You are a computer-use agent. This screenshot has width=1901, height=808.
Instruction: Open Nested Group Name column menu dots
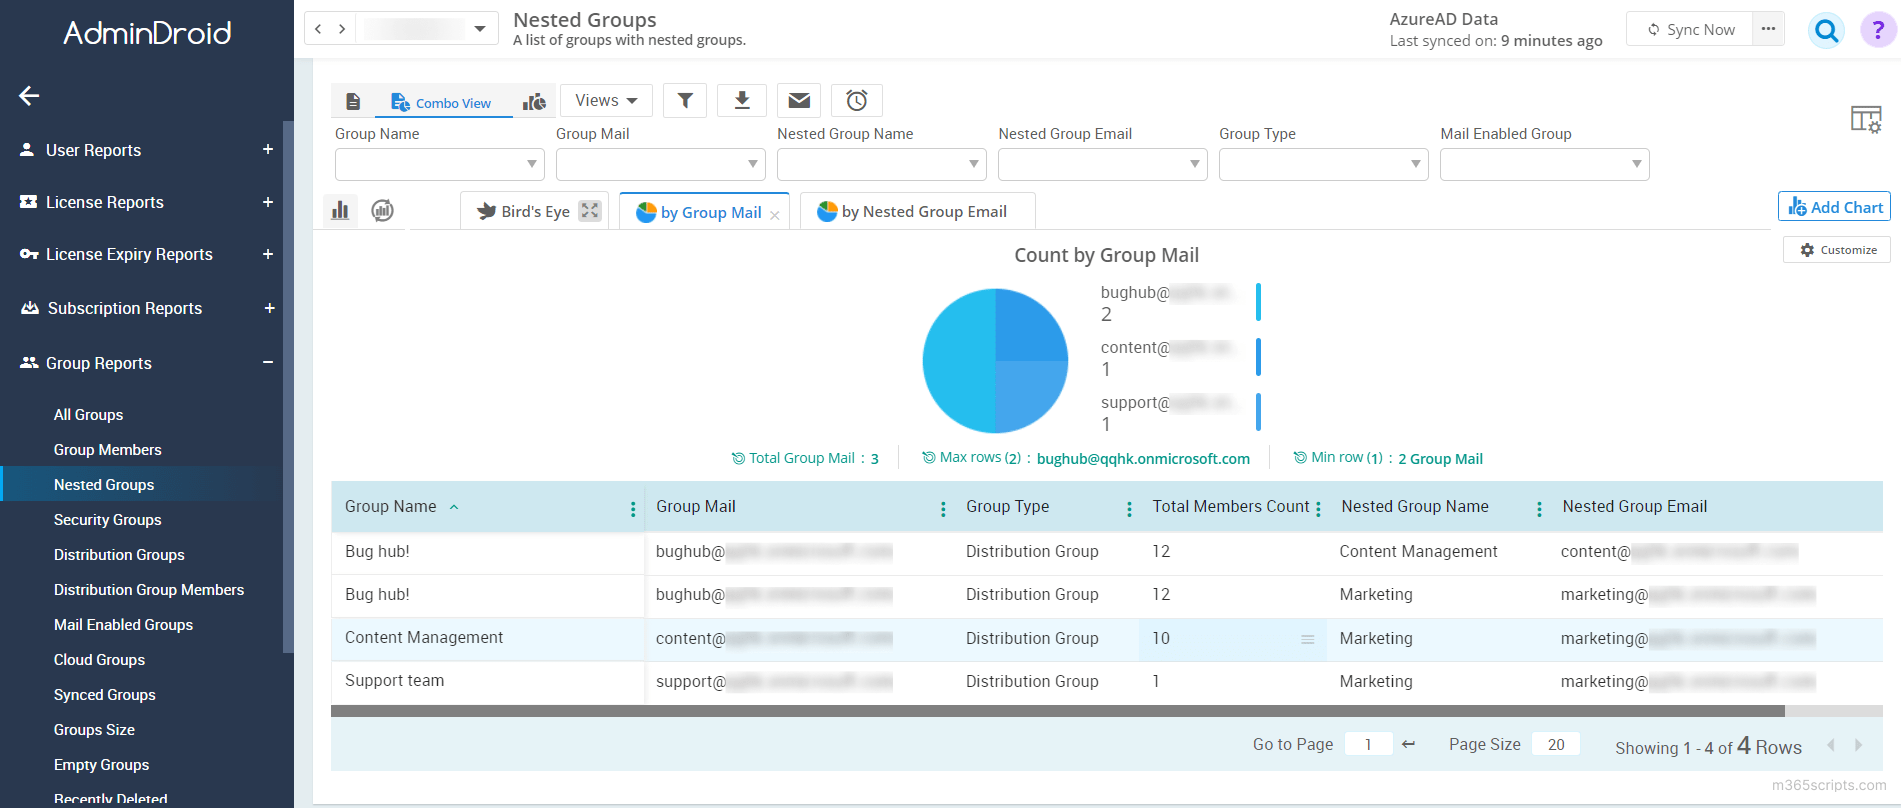coord(1539,509)
